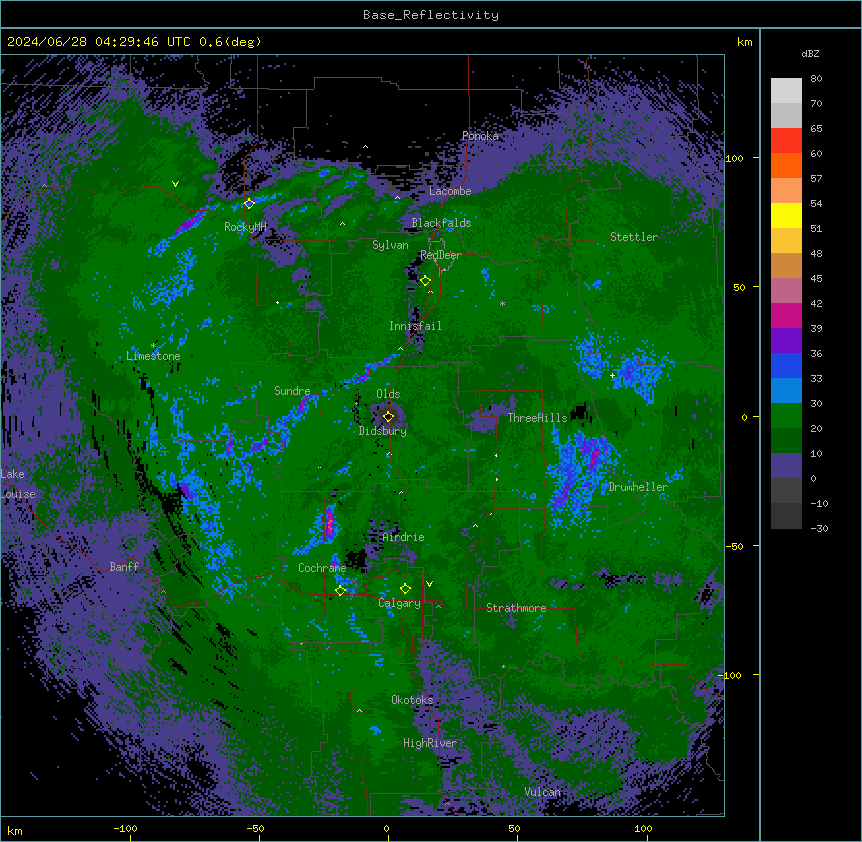Click the yellow V marker east of Calgary
862x842 pixels.
tap(429, 584)
